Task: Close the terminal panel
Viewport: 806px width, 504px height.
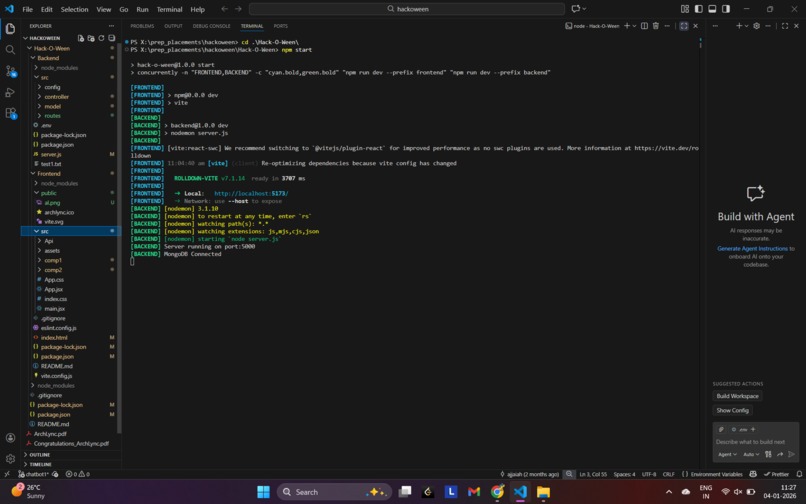Action: click(x=695, y=26)
